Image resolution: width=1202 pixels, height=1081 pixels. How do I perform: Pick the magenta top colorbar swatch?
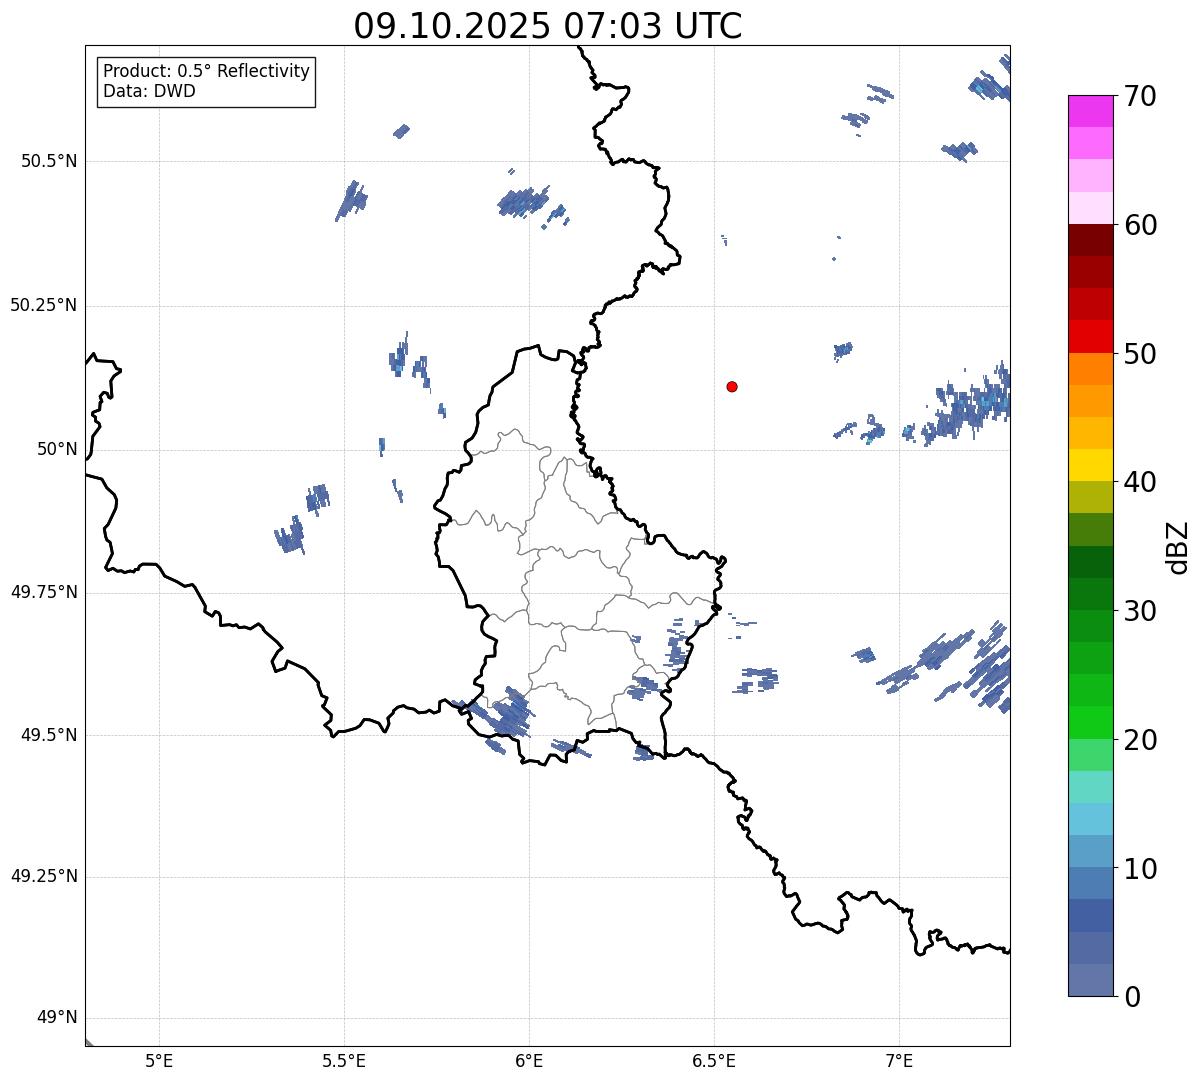coord(1090,111)
